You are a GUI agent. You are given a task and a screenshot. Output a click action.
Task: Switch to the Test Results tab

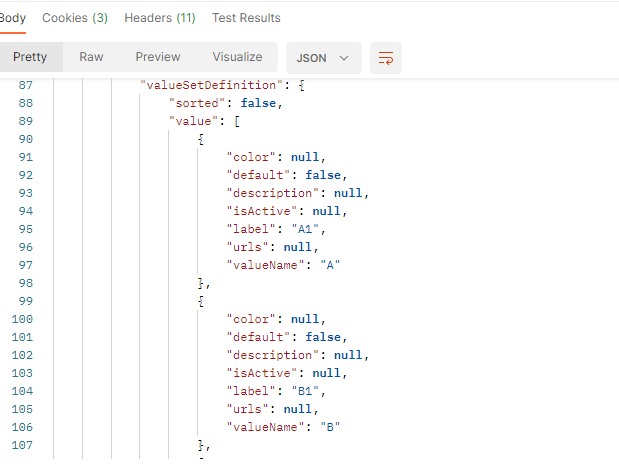246,18
